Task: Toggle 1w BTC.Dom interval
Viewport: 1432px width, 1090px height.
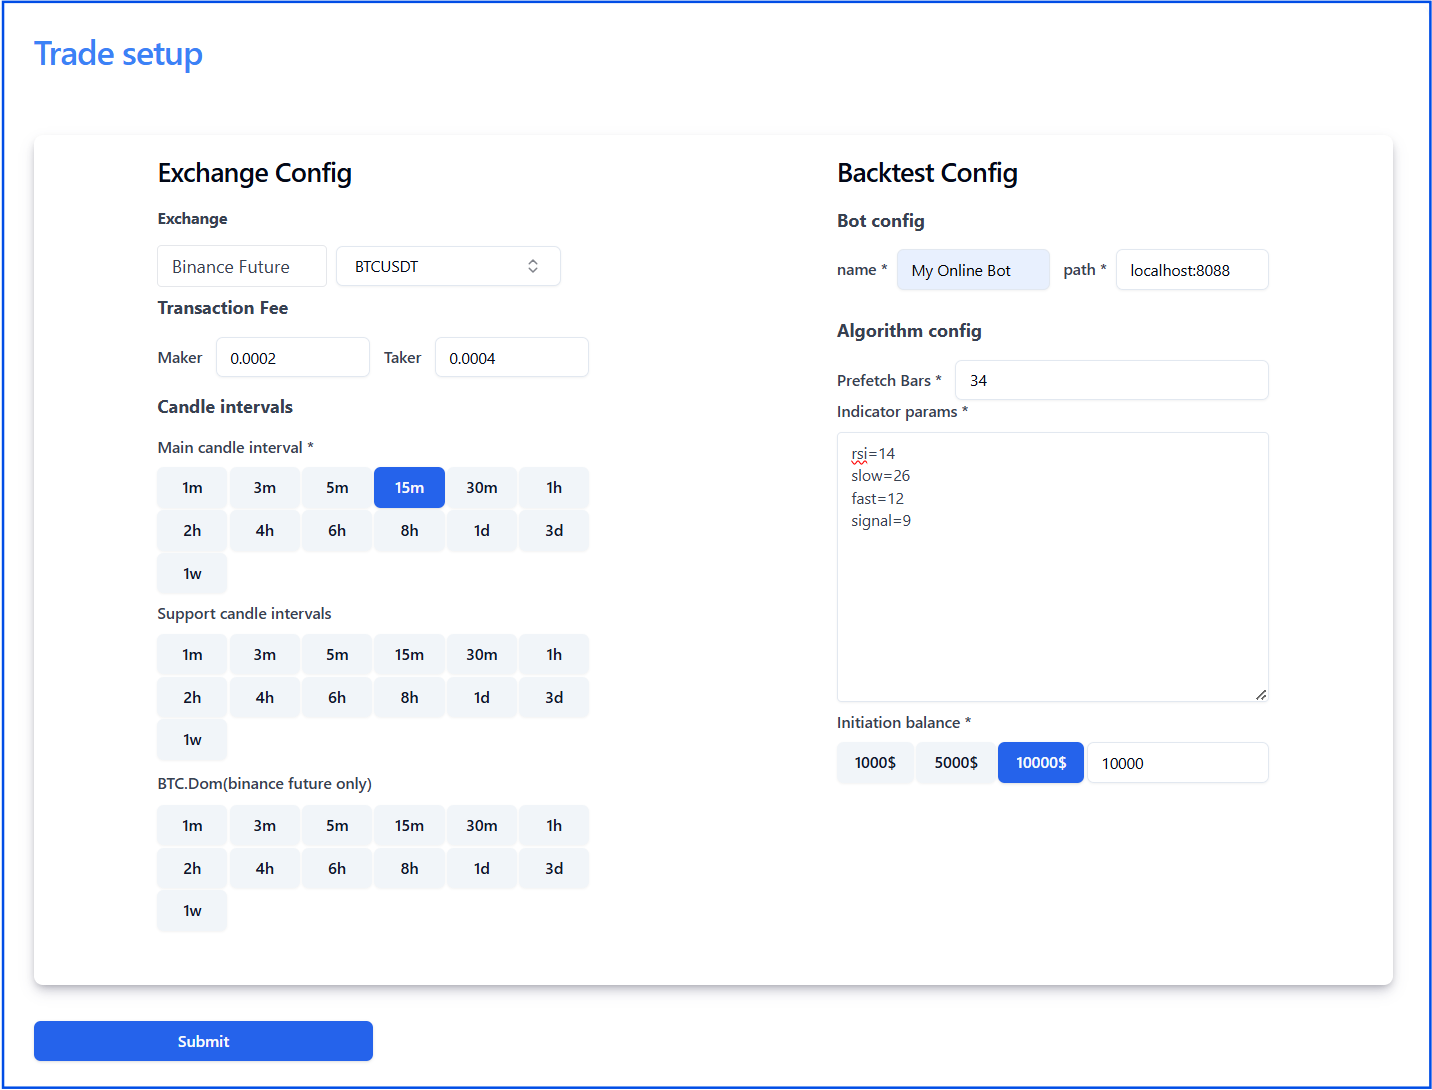Action: (192, 911)
